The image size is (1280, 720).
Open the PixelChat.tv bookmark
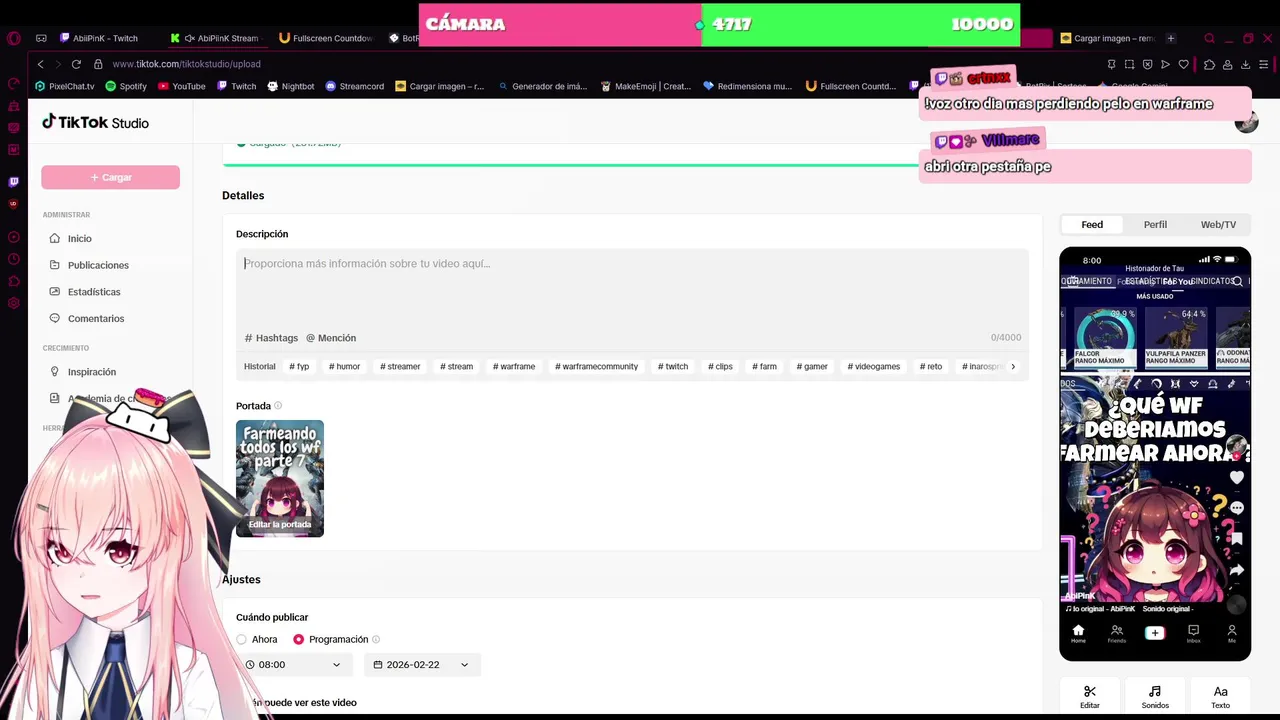64,86
